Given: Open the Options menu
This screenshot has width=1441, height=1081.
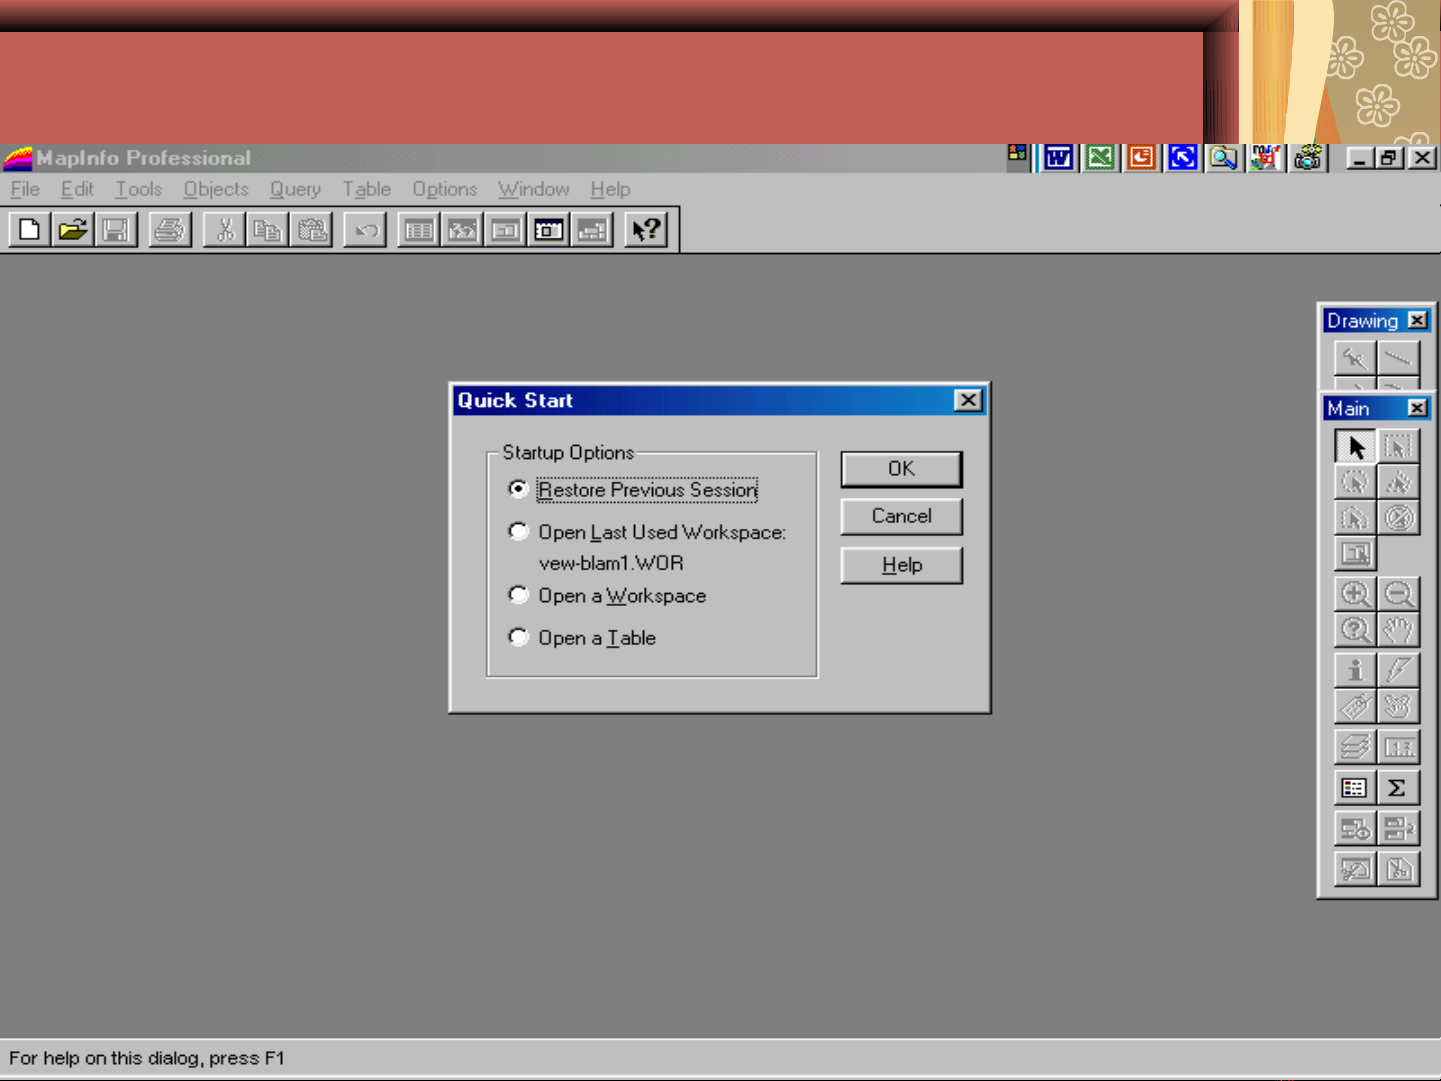Looking at the screenshot, I should (x=445, y=189).
